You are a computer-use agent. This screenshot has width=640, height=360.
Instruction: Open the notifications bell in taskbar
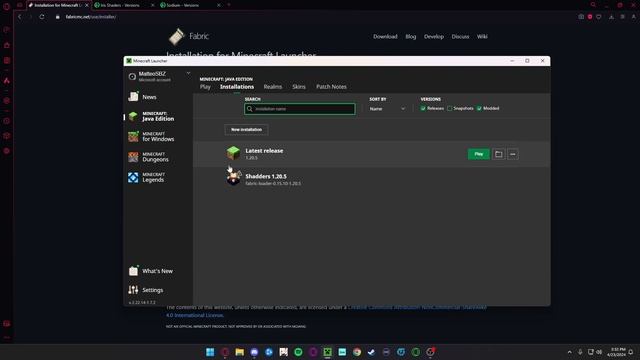(x=631, y=352)
